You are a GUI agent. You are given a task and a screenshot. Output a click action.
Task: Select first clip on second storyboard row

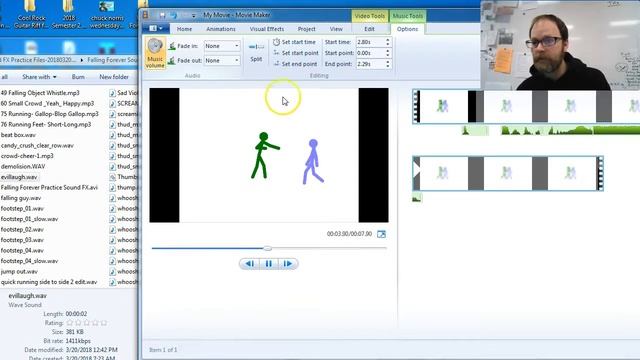pyautogui.click(x=443, y=173)
